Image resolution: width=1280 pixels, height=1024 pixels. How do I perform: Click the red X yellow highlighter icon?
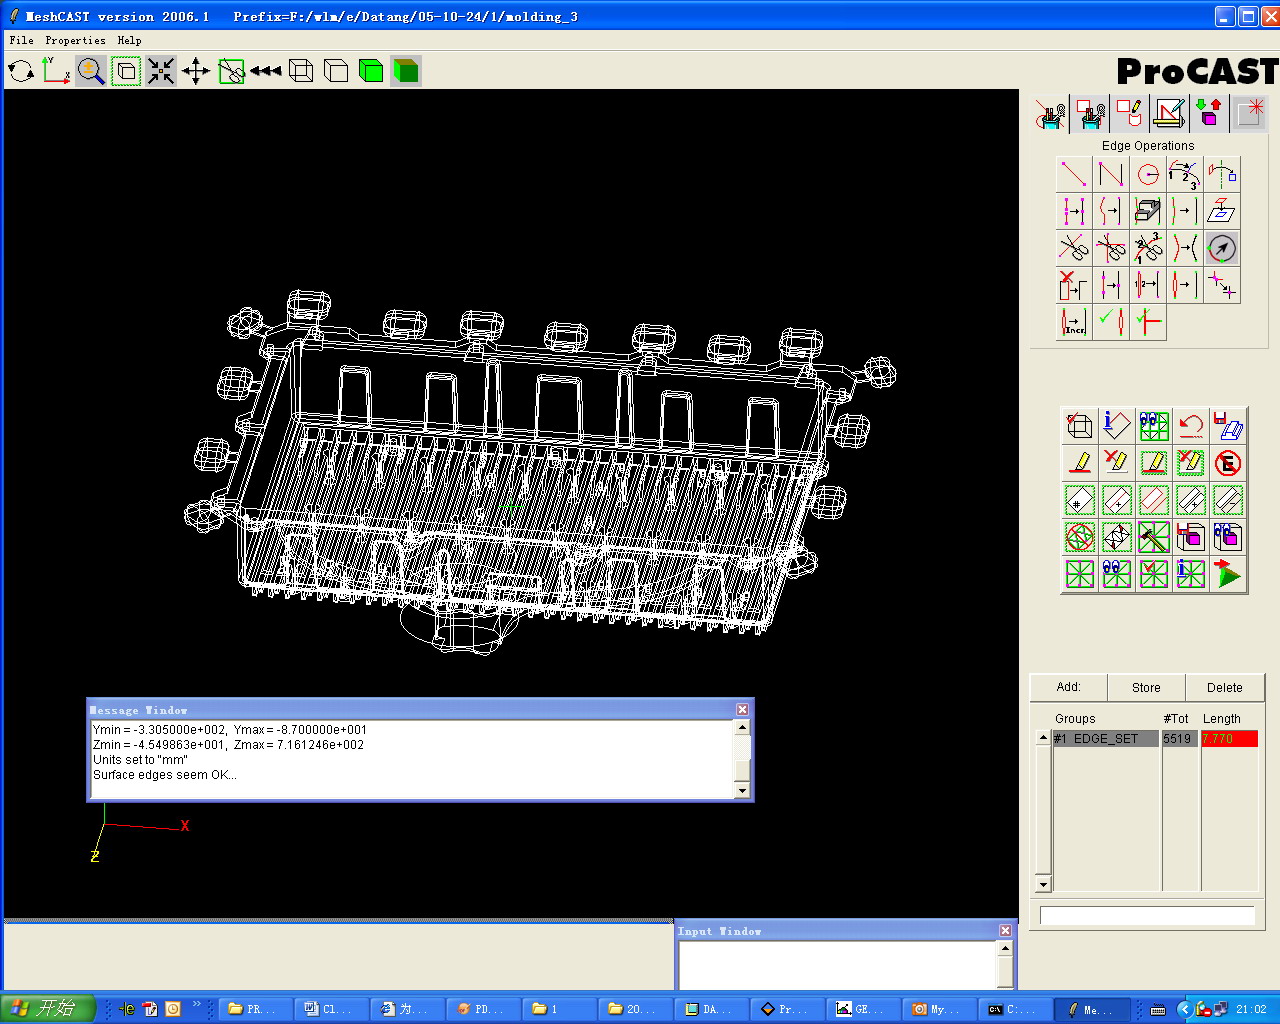click(1116, 463)
